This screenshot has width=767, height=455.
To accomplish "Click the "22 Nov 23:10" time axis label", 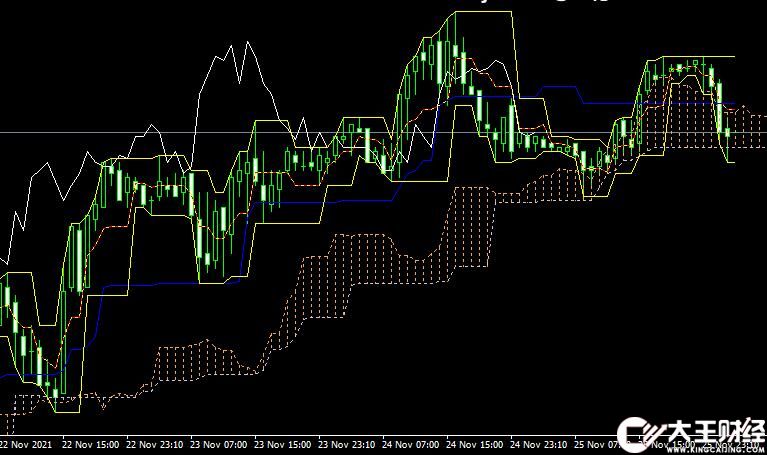I will pos(155,445).
